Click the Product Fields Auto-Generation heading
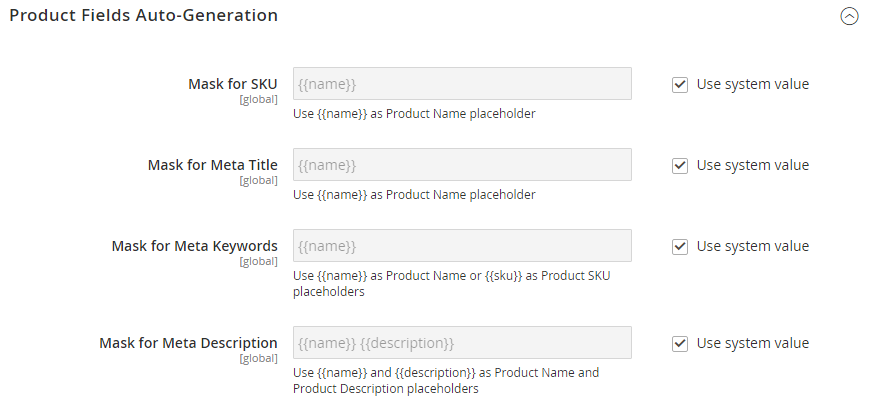Viewport: 871px width, 407px height. [144, 16]
